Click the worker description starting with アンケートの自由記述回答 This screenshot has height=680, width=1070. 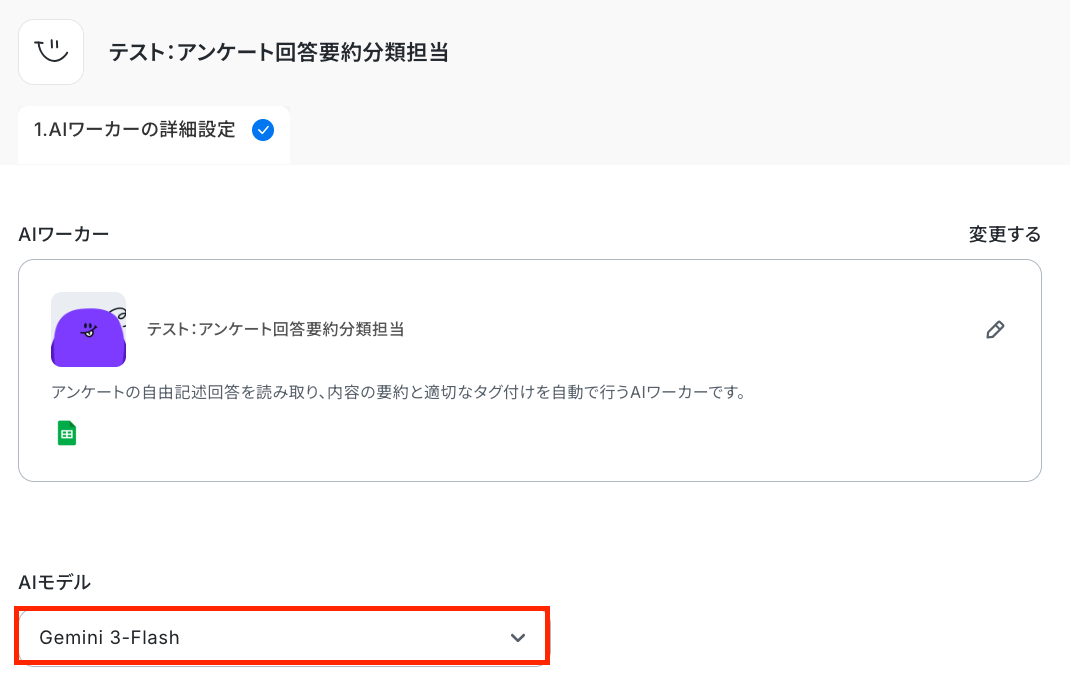tap(398, 392)
